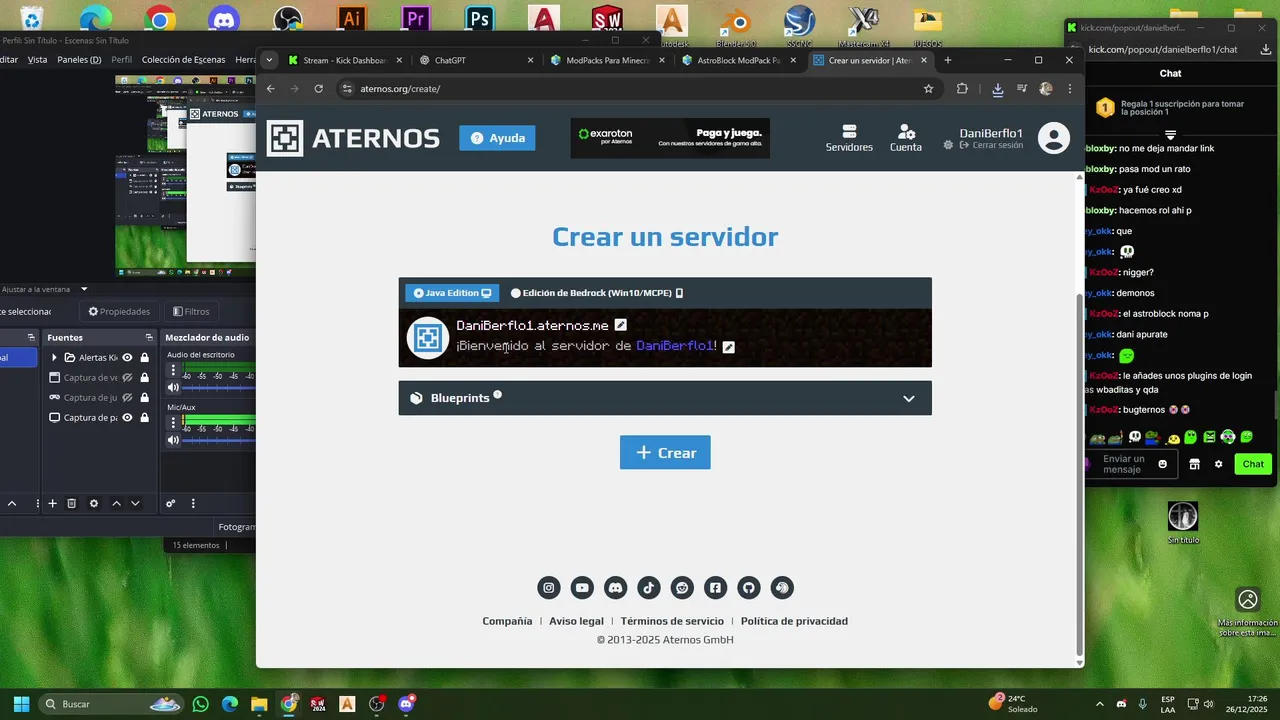Open OBS Colección de Escenas menu

[x=183, y=60]
